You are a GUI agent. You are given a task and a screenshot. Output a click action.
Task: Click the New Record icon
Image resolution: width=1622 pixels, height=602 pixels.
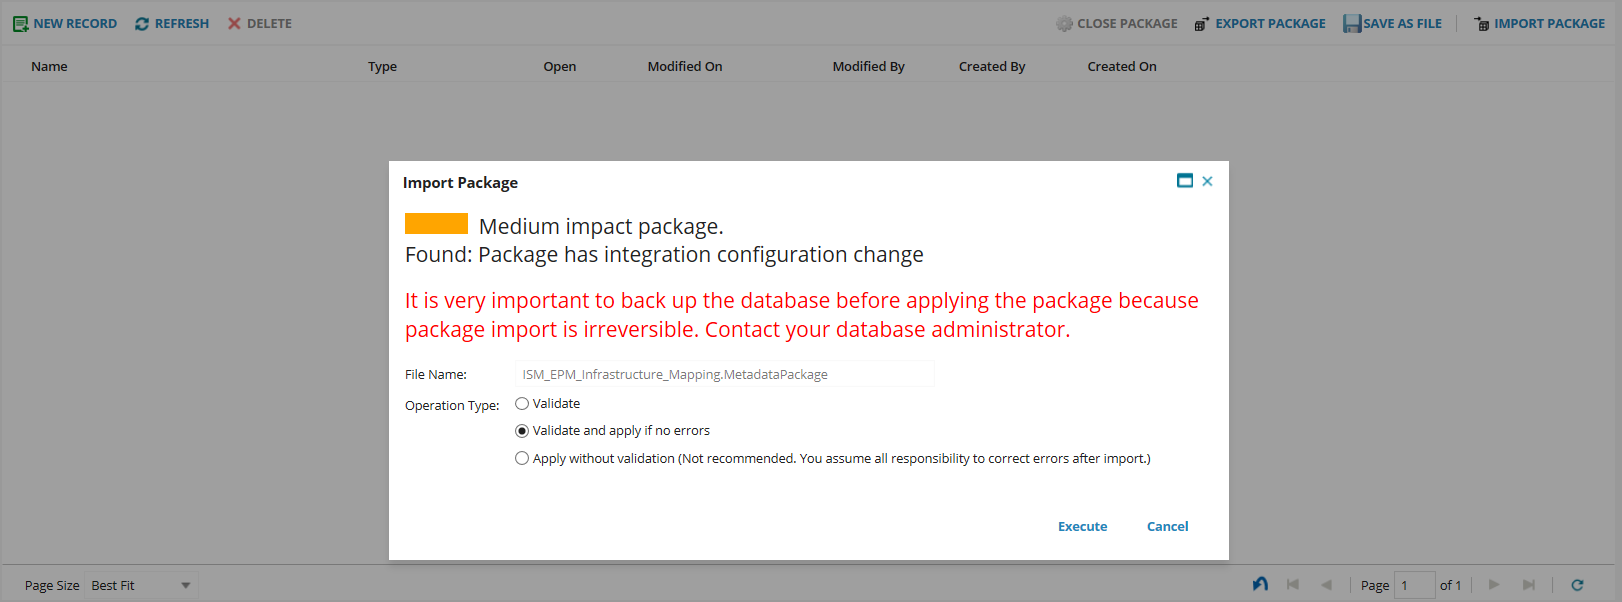tap(20, 24)
